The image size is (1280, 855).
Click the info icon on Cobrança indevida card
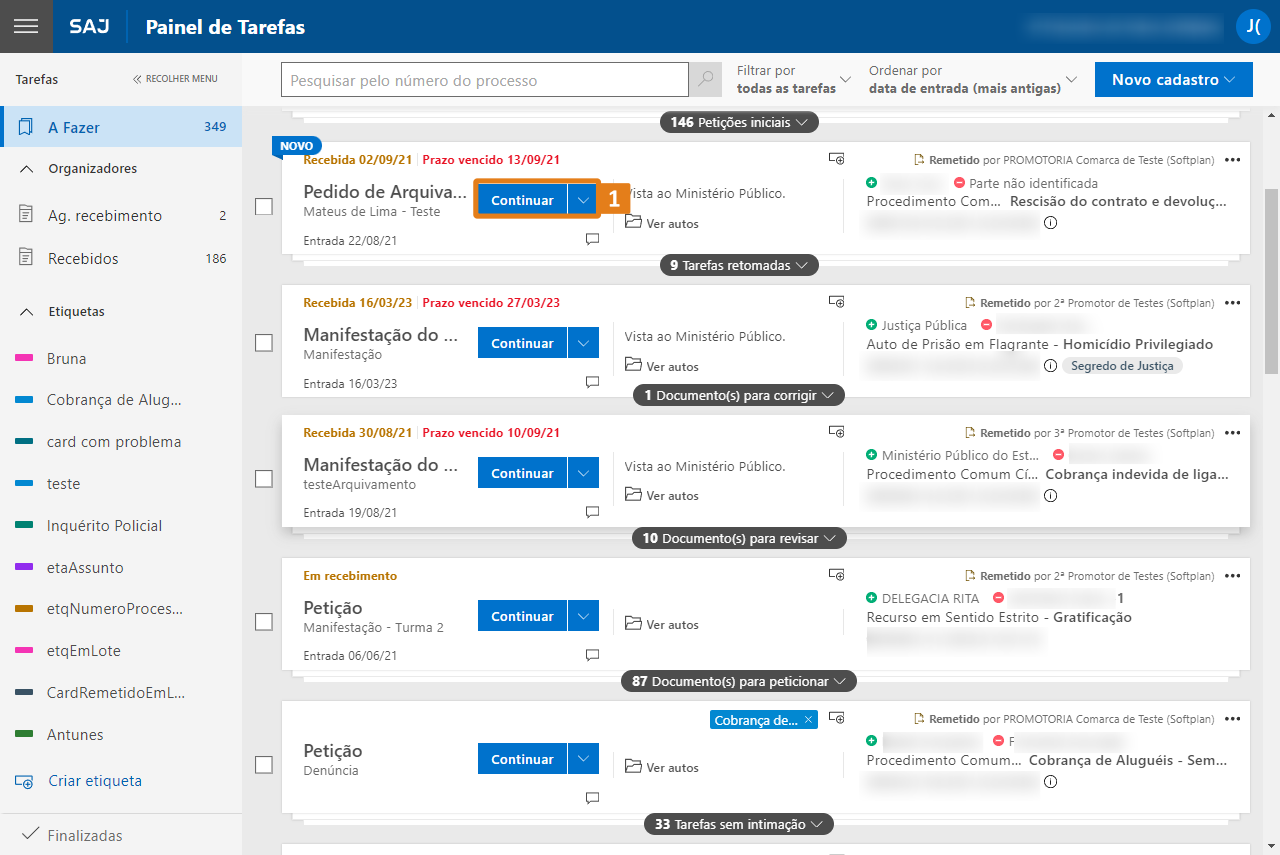click(x=1051, y=495)
